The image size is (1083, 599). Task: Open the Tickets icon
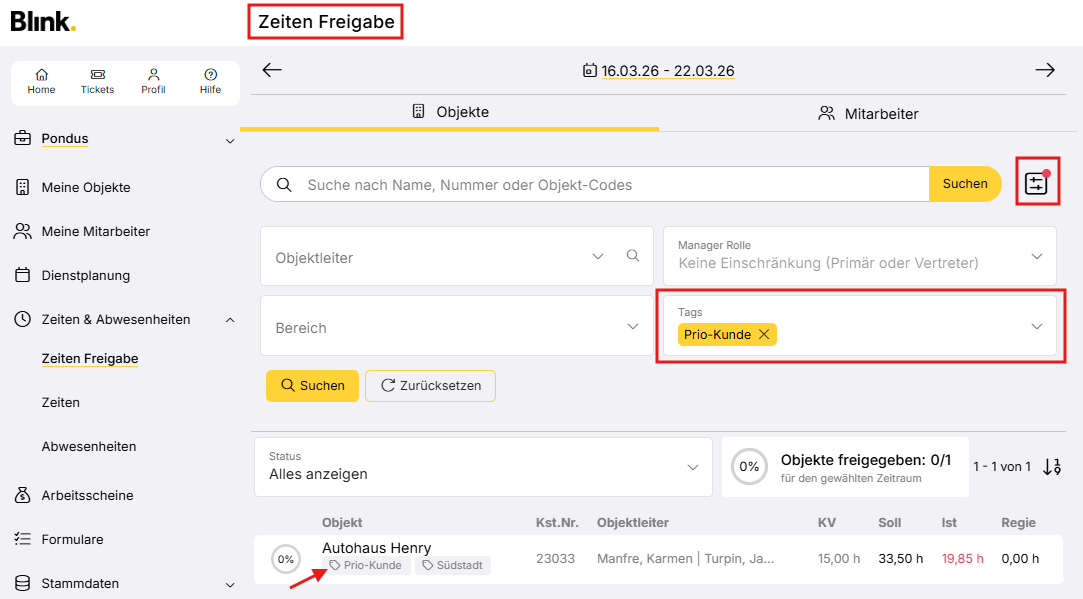(97, 81)
